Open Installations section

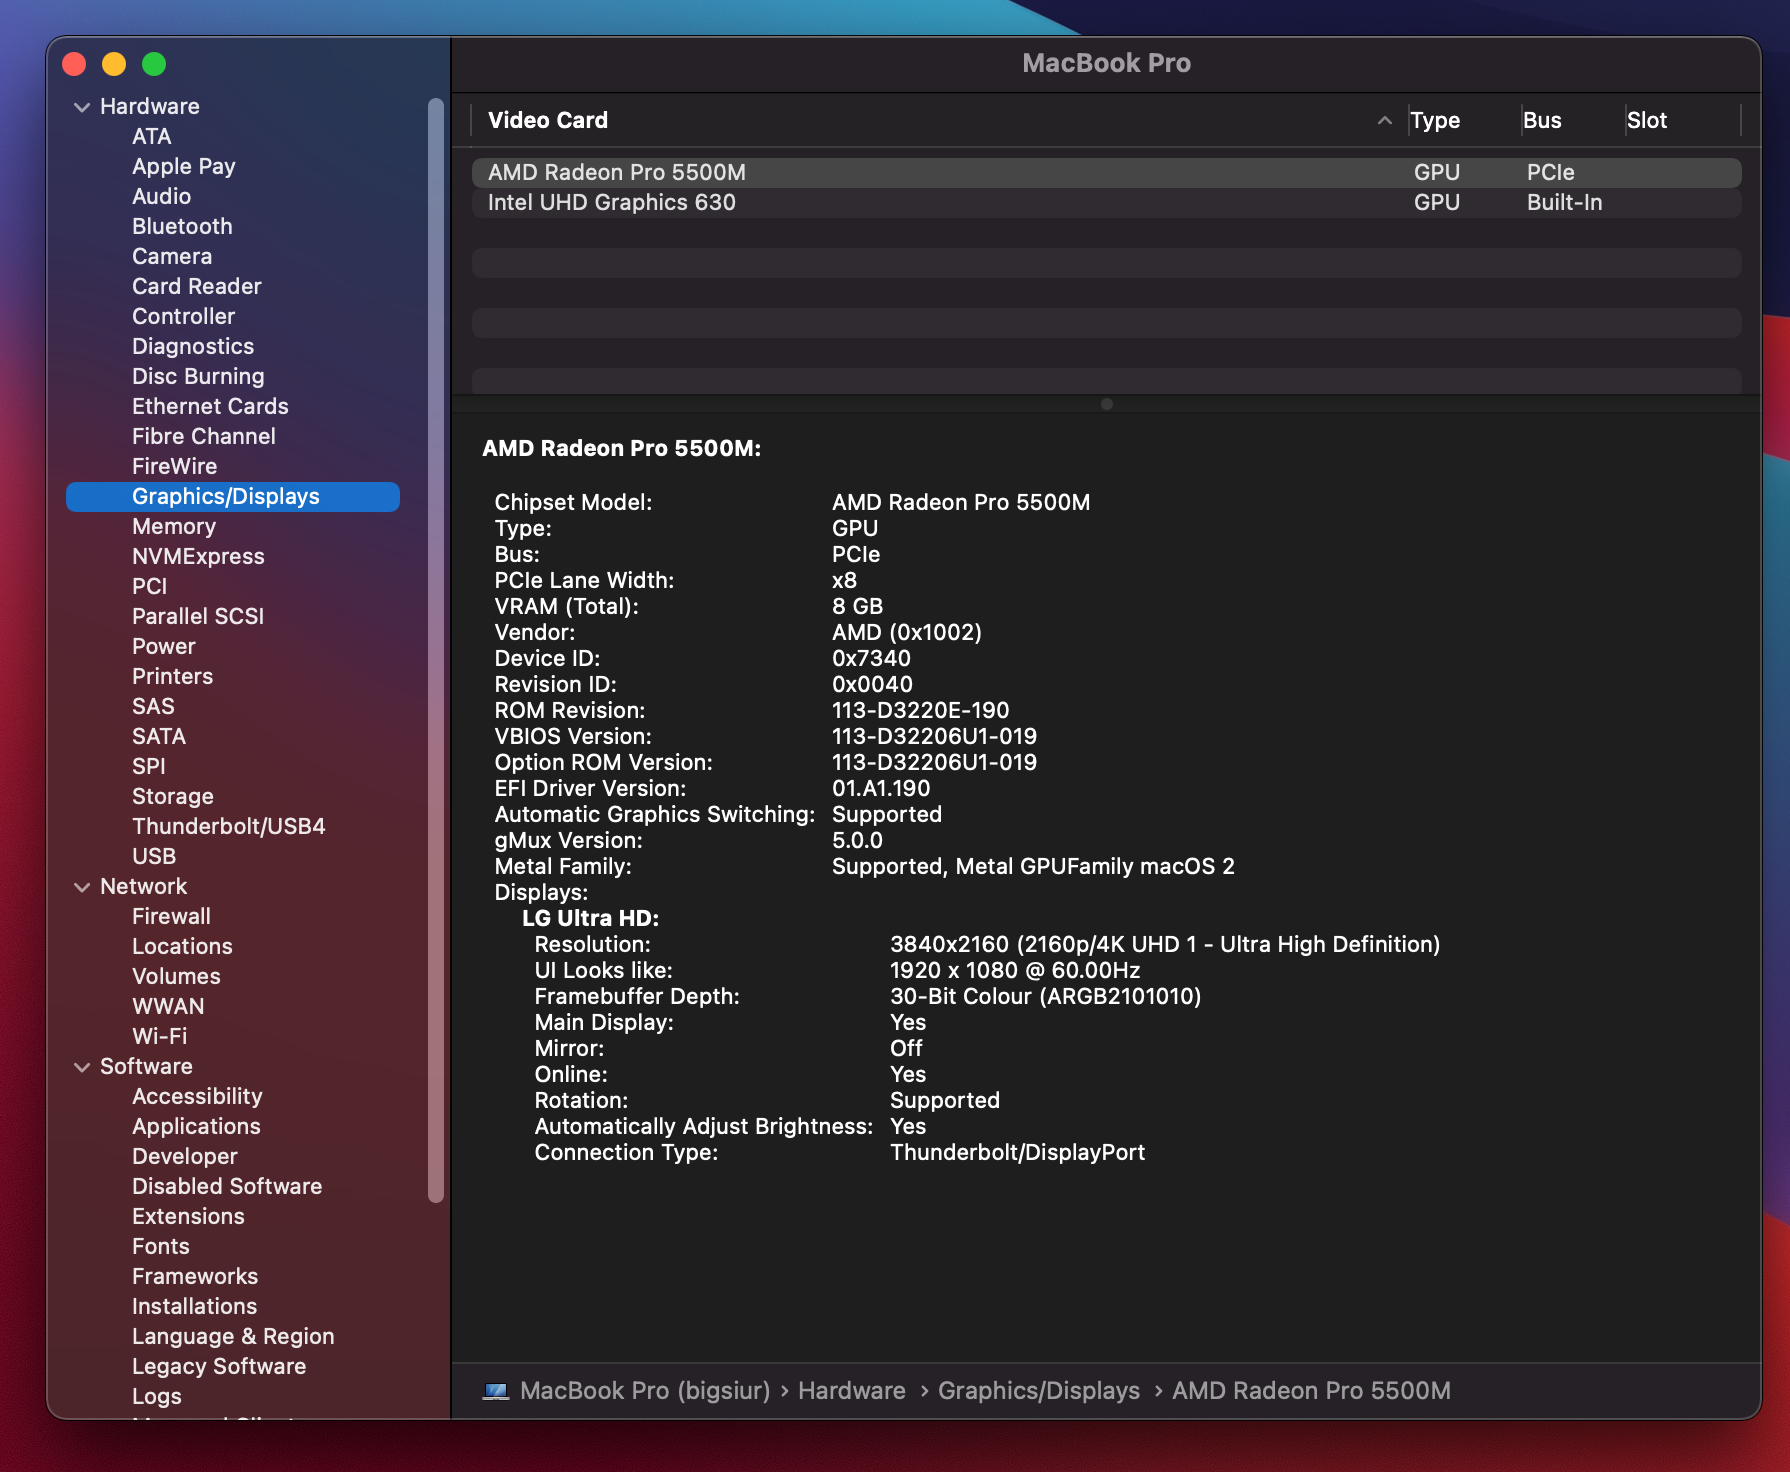(x=194, y=1307)
